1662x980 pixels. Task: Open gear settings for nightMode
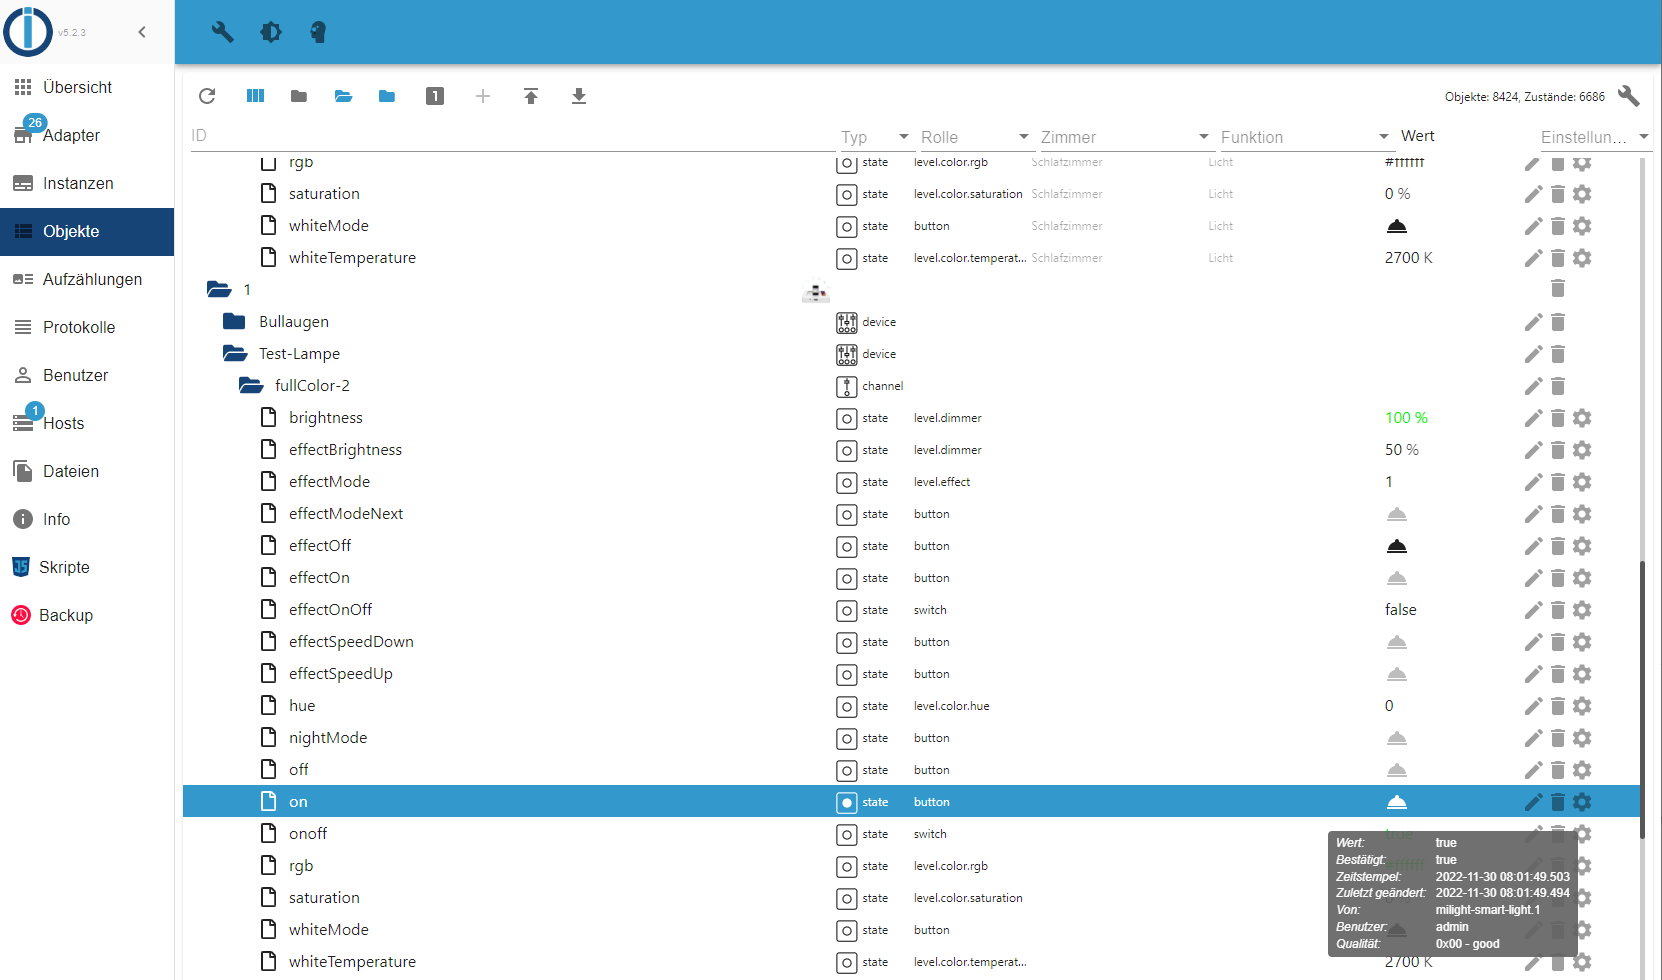pyautogui.click(x=1582, y=738)
